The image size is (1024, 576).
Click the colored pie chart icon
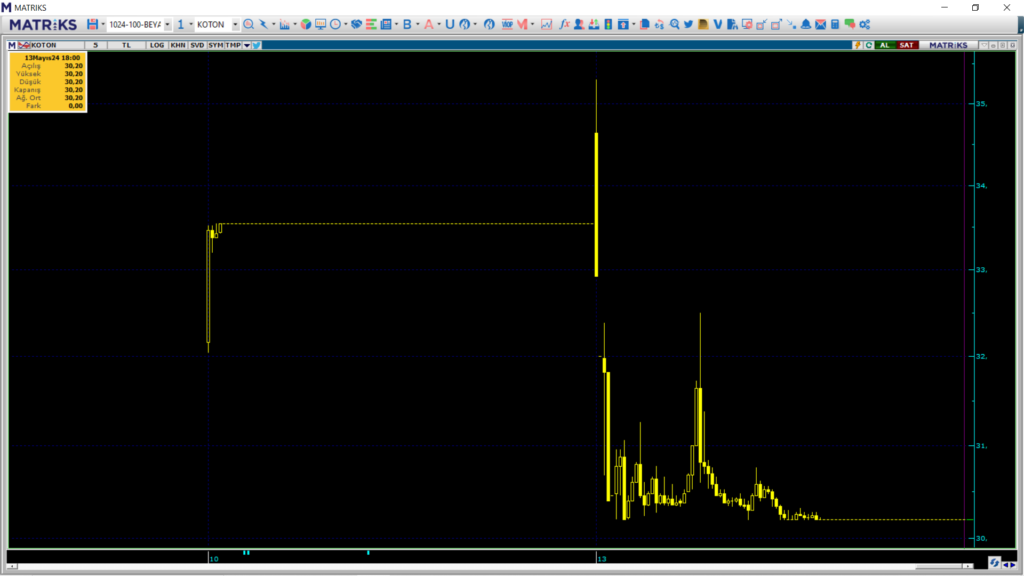(x=306, y=24)
